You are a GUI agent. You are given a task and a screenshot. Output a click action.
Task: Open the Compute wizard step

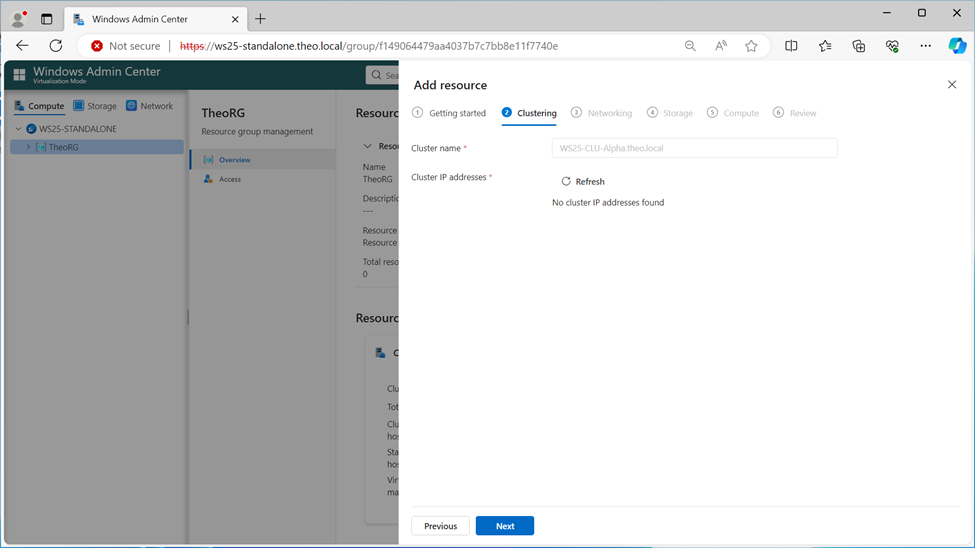(x=732, y=113)
